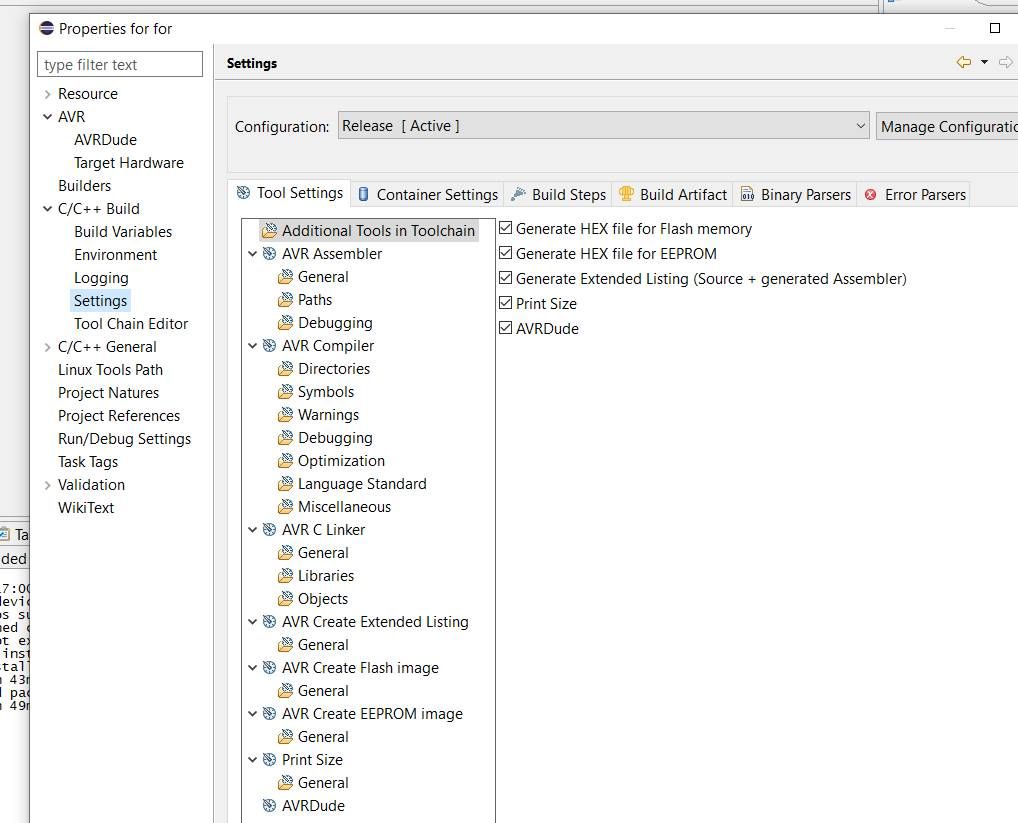Viewport: 1018px width, 823px height.
Task: Collapse the AVR Assembler section
Action: 253,254
